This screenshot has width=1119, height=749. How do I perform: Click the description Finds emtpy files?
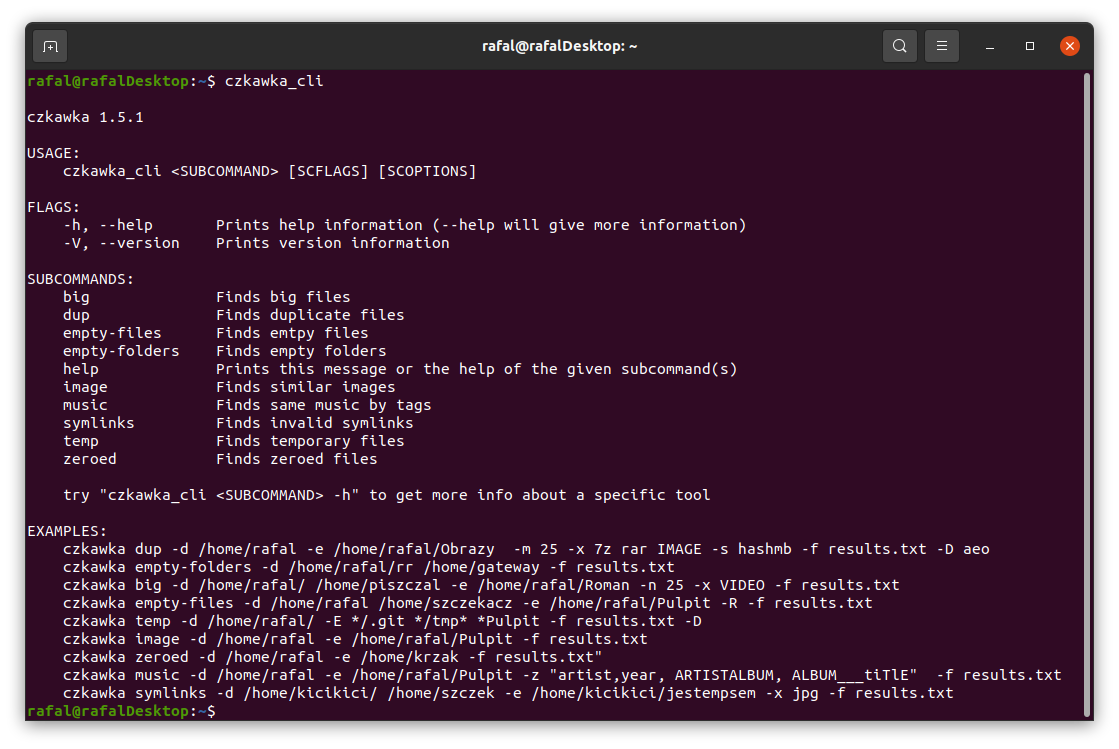[292, 333]
